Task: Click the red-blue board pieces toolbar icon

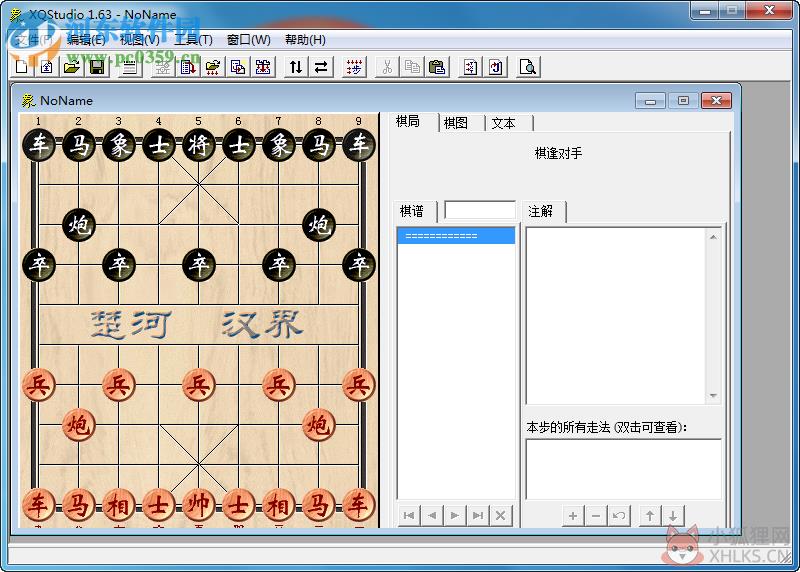Action: (x=263, y=67)
